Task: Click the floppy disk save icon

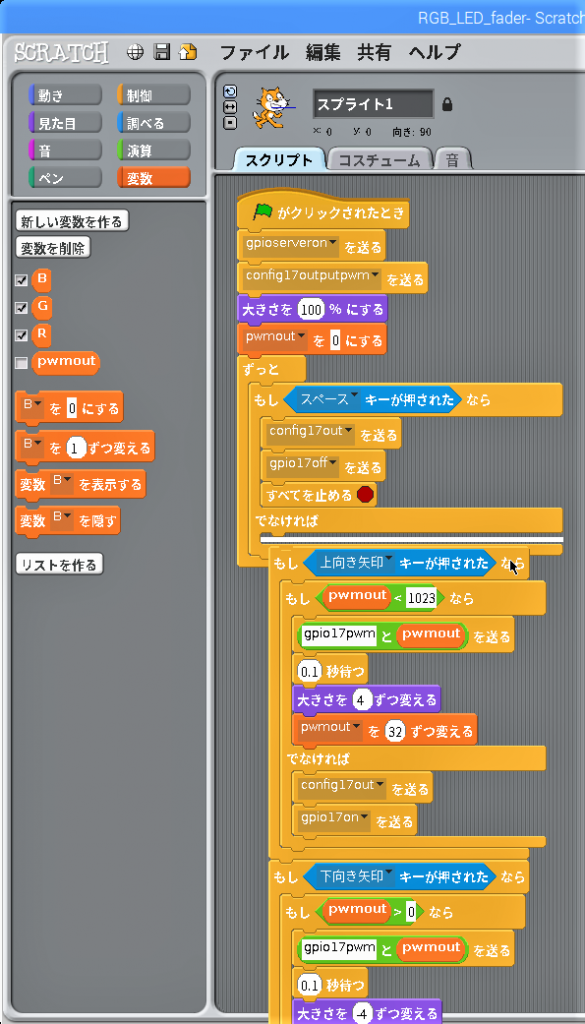Action: coord(161,52)
